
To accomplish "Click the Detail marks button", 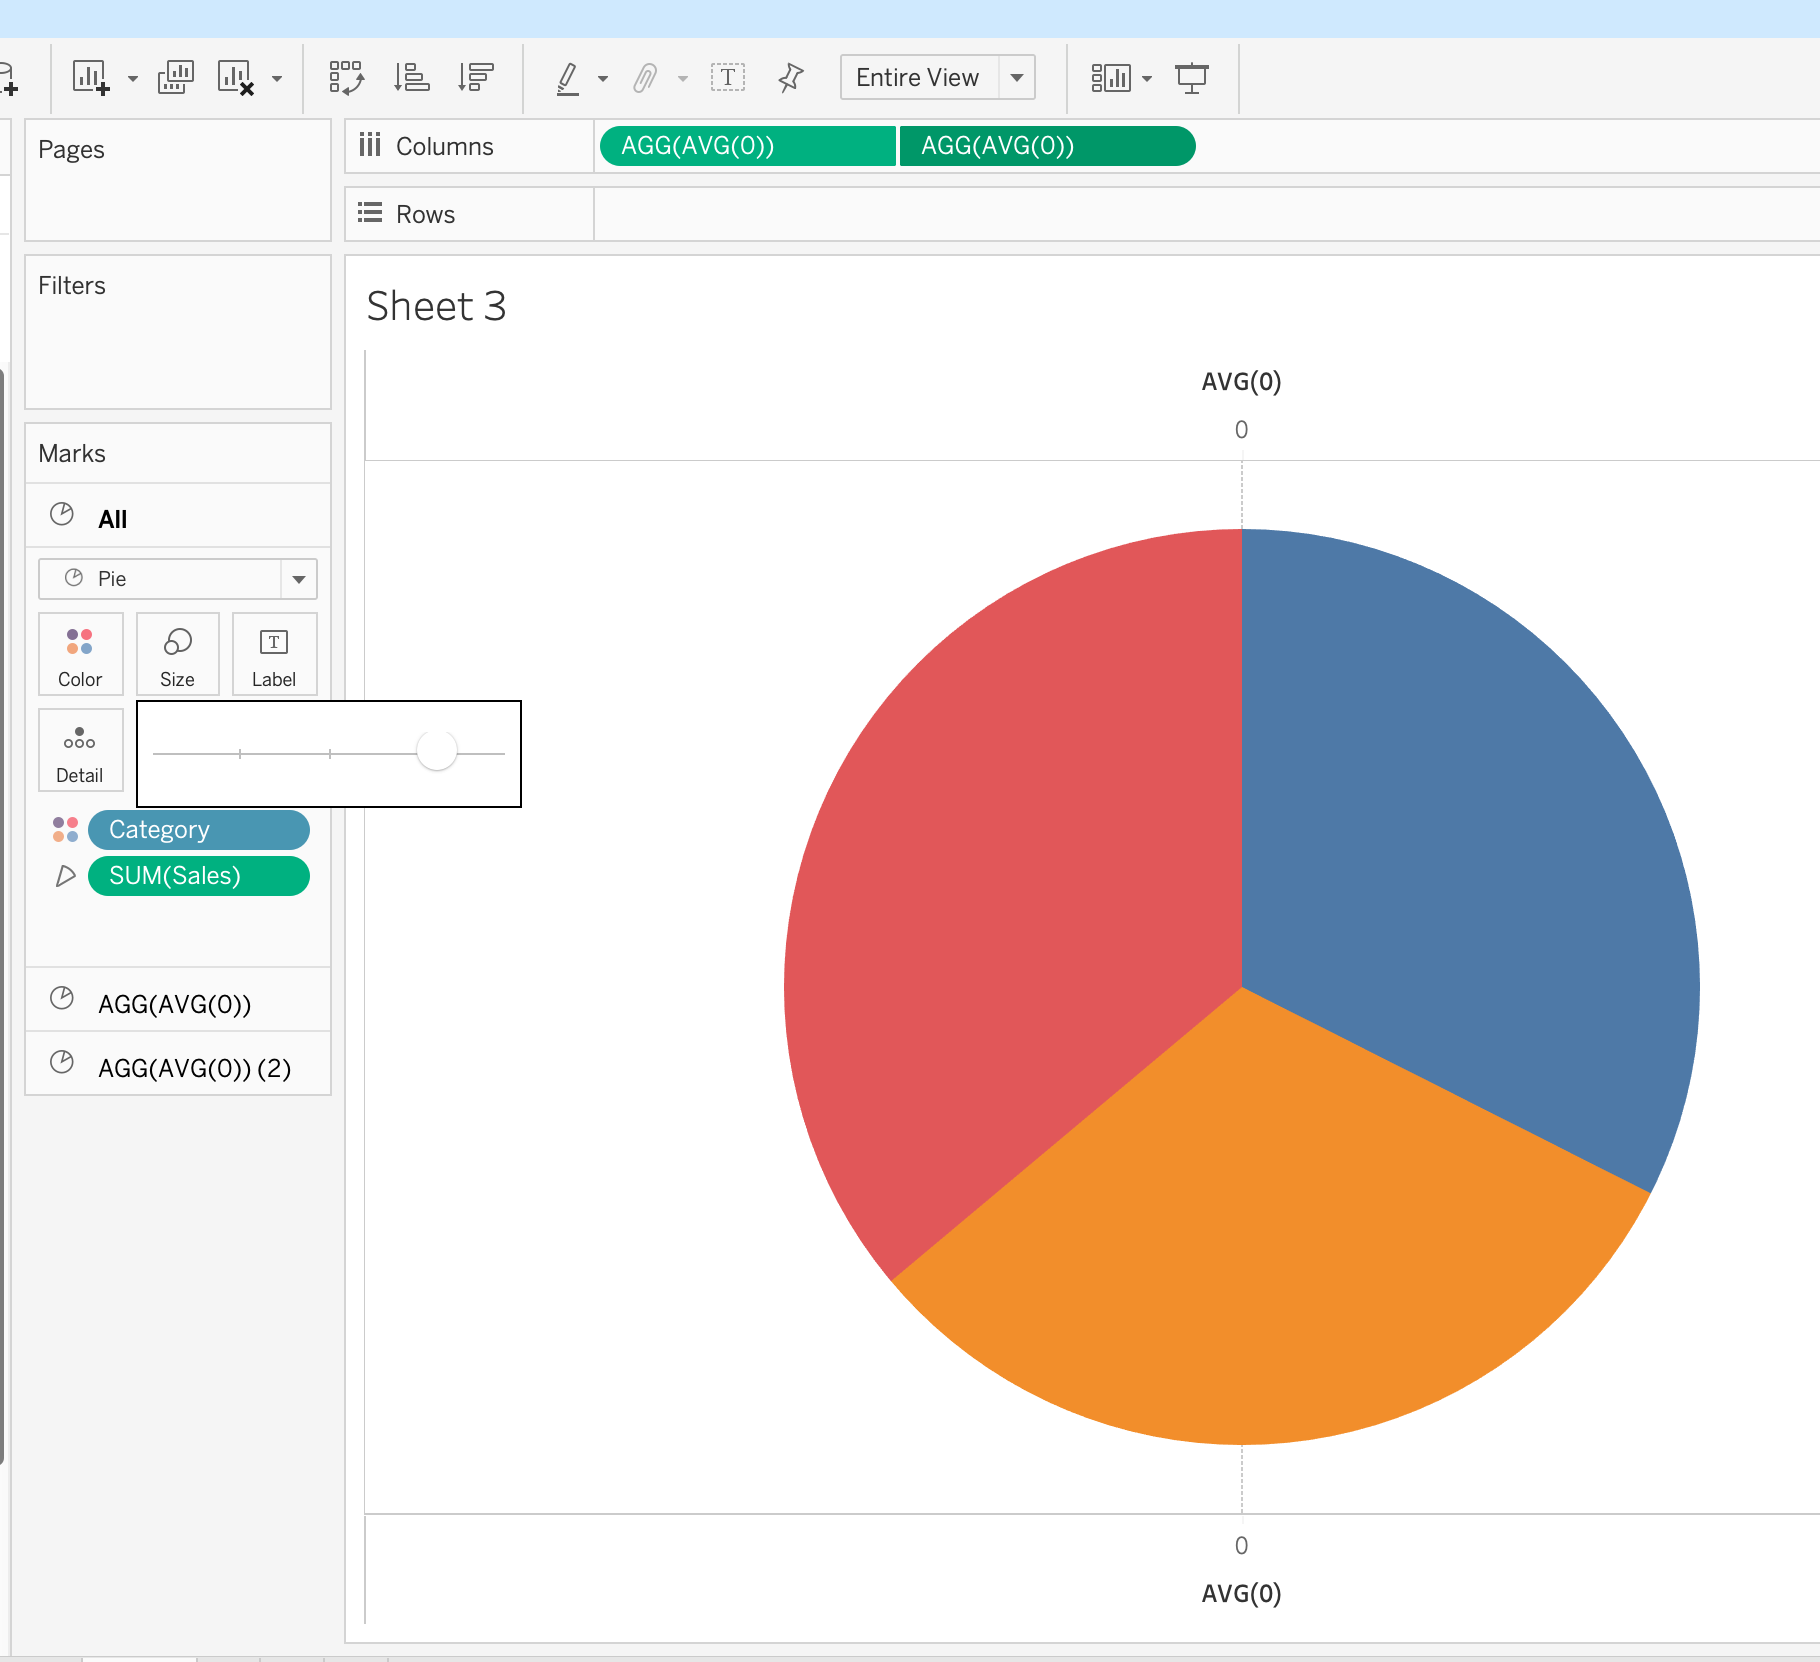I will (80, 750).
